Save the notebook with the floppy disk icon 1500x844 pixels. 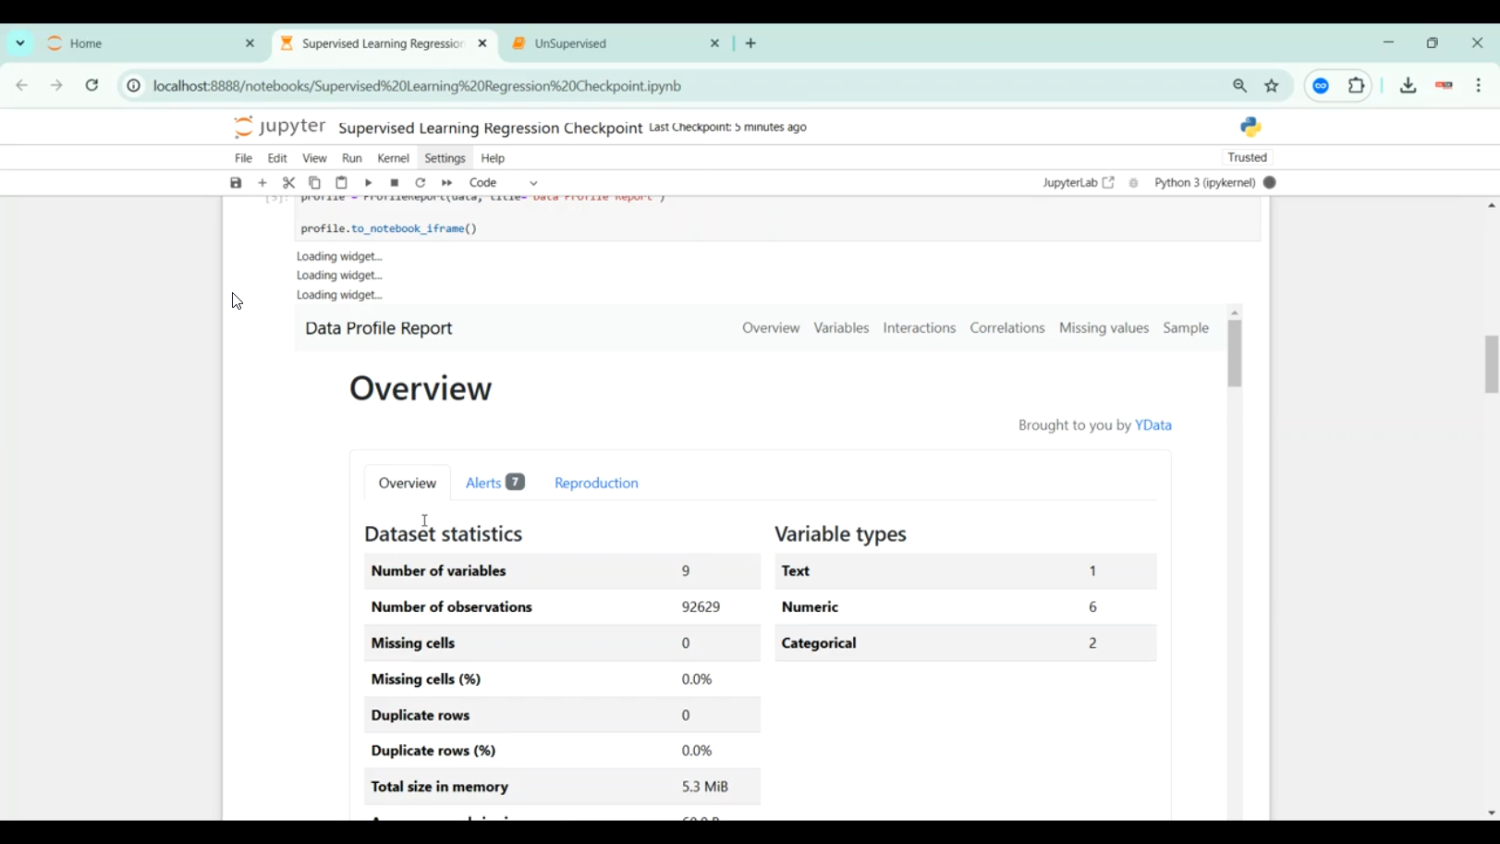click(236, 183)
